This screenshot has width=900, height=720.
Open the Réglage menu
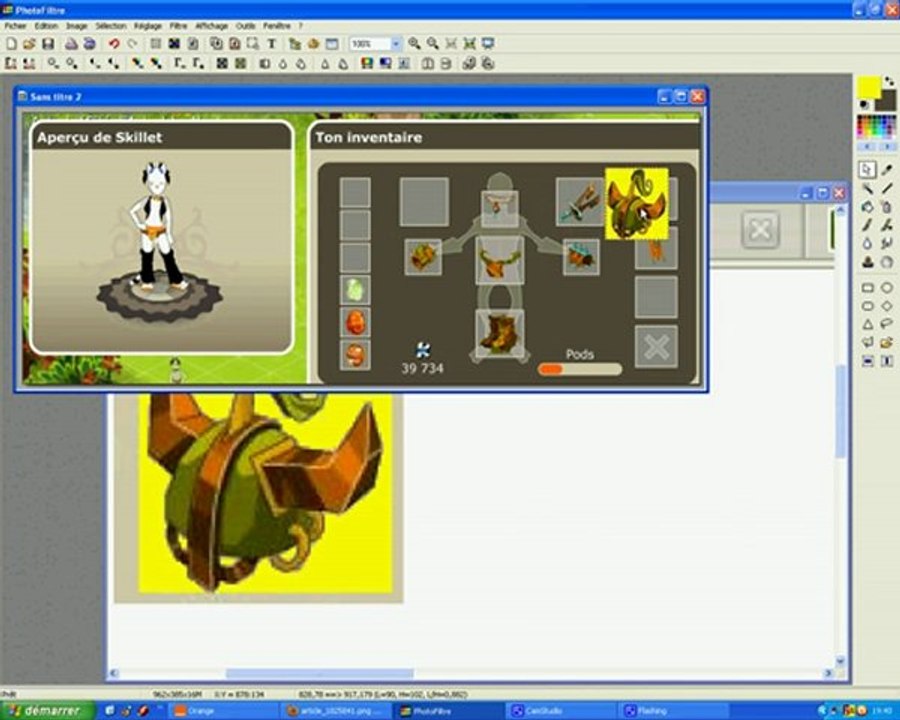148,26
